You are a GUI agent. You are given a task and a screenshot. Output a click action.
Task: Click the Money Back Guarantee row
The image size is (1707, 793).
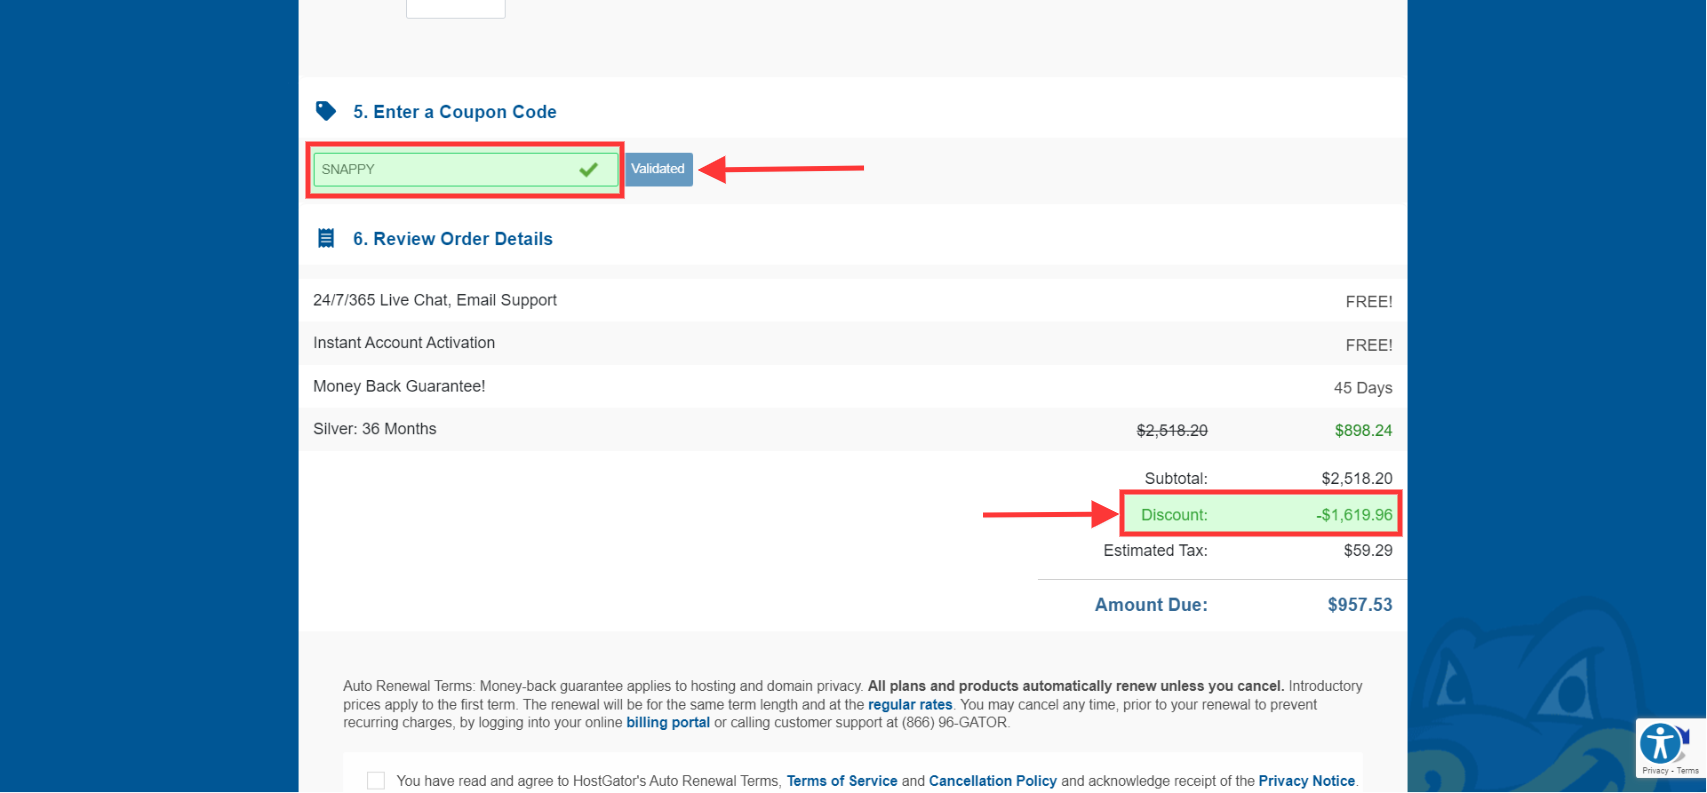coord(399,386)
